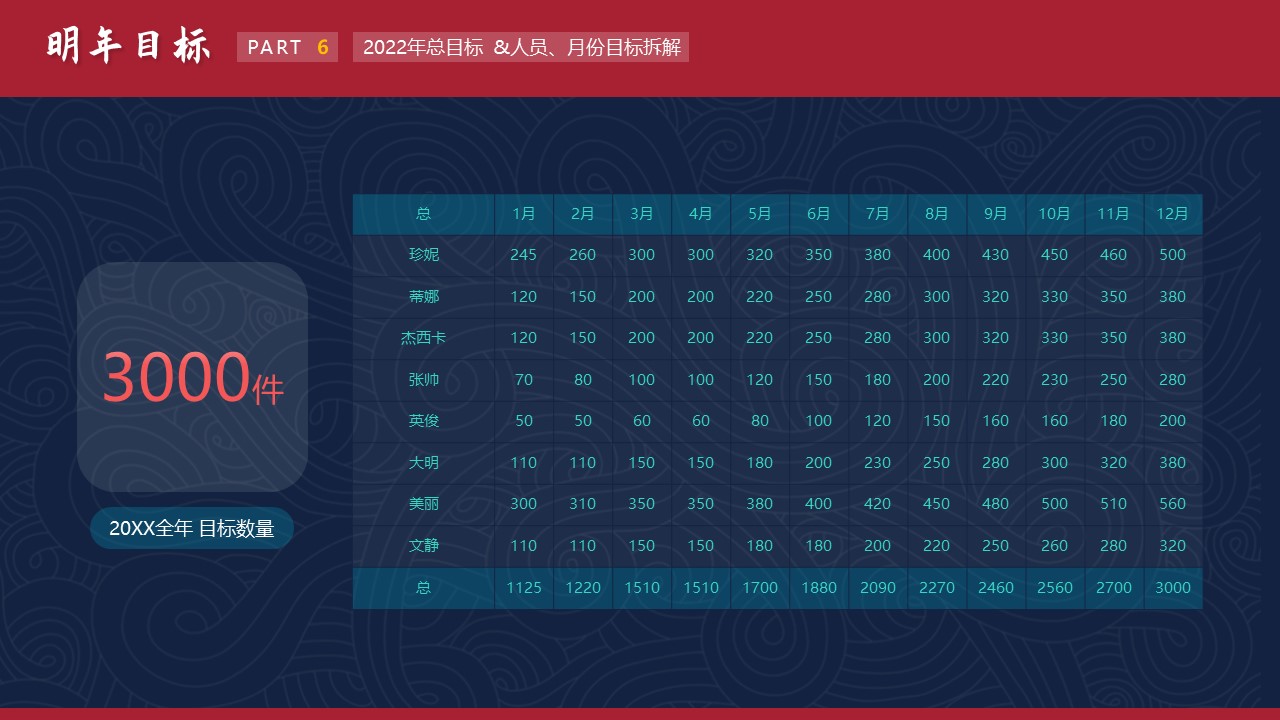Select 美丽's 12月 value 560
The width and height of the screenshot is (1280, 720).
pyautogui.click(x=1173, y=503)
